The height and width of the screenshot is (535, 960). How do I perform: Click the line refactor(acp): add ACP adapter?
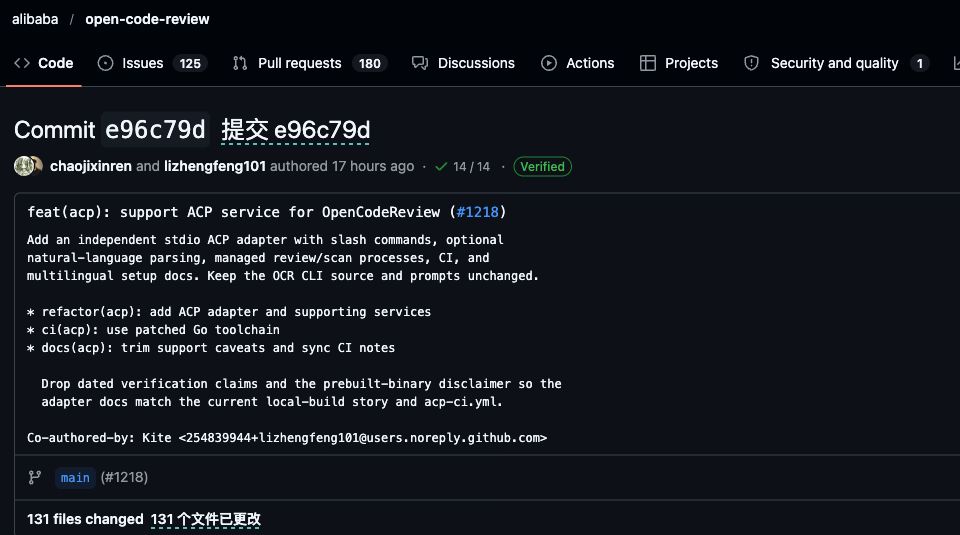[229, 312]
